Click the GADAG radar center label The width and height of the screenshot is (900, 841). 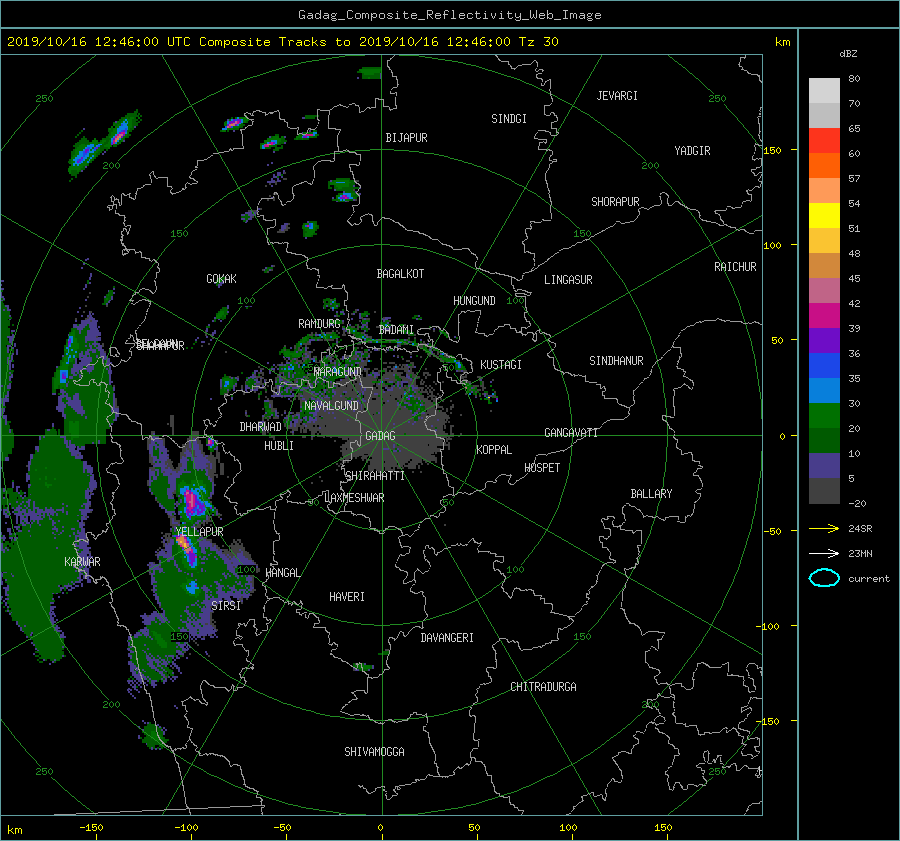(380, 436)
